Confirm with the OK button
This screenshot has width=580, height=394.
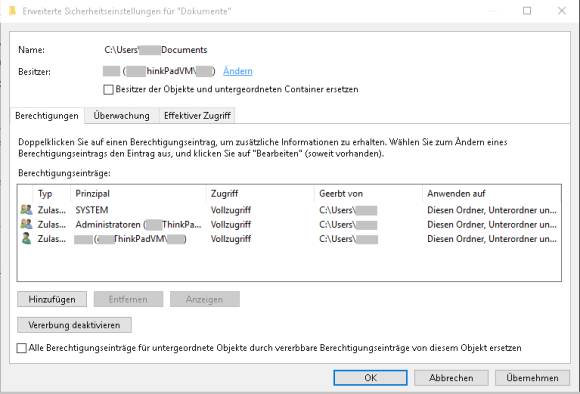point(370,378)
